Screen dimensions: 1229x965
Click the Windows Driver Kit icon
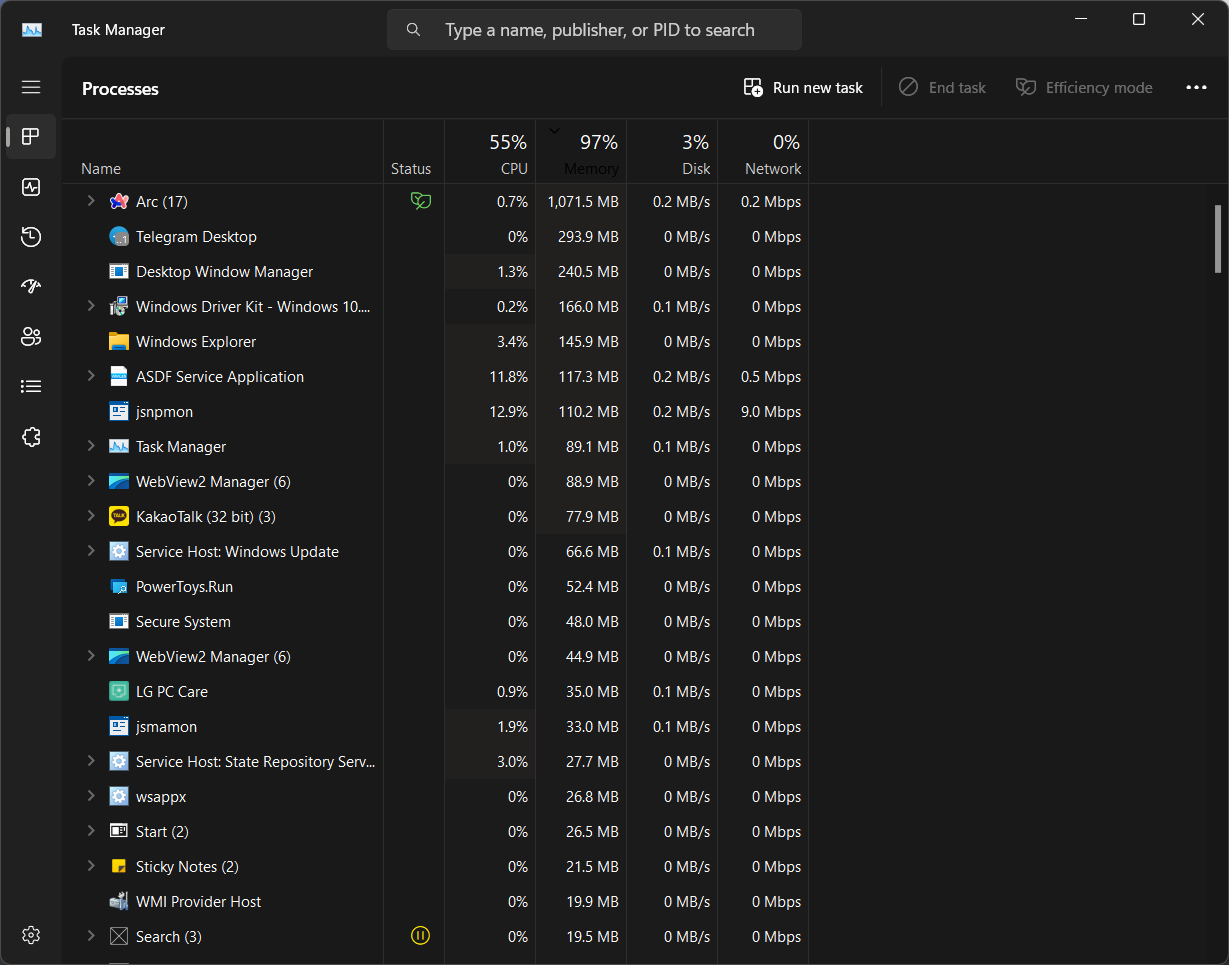(119, 306)
